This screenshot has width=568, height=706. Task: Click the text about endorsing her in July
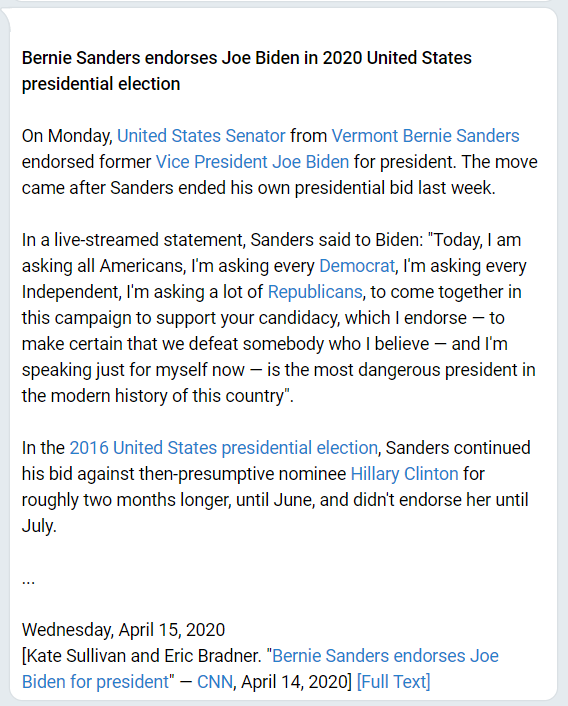275,513
